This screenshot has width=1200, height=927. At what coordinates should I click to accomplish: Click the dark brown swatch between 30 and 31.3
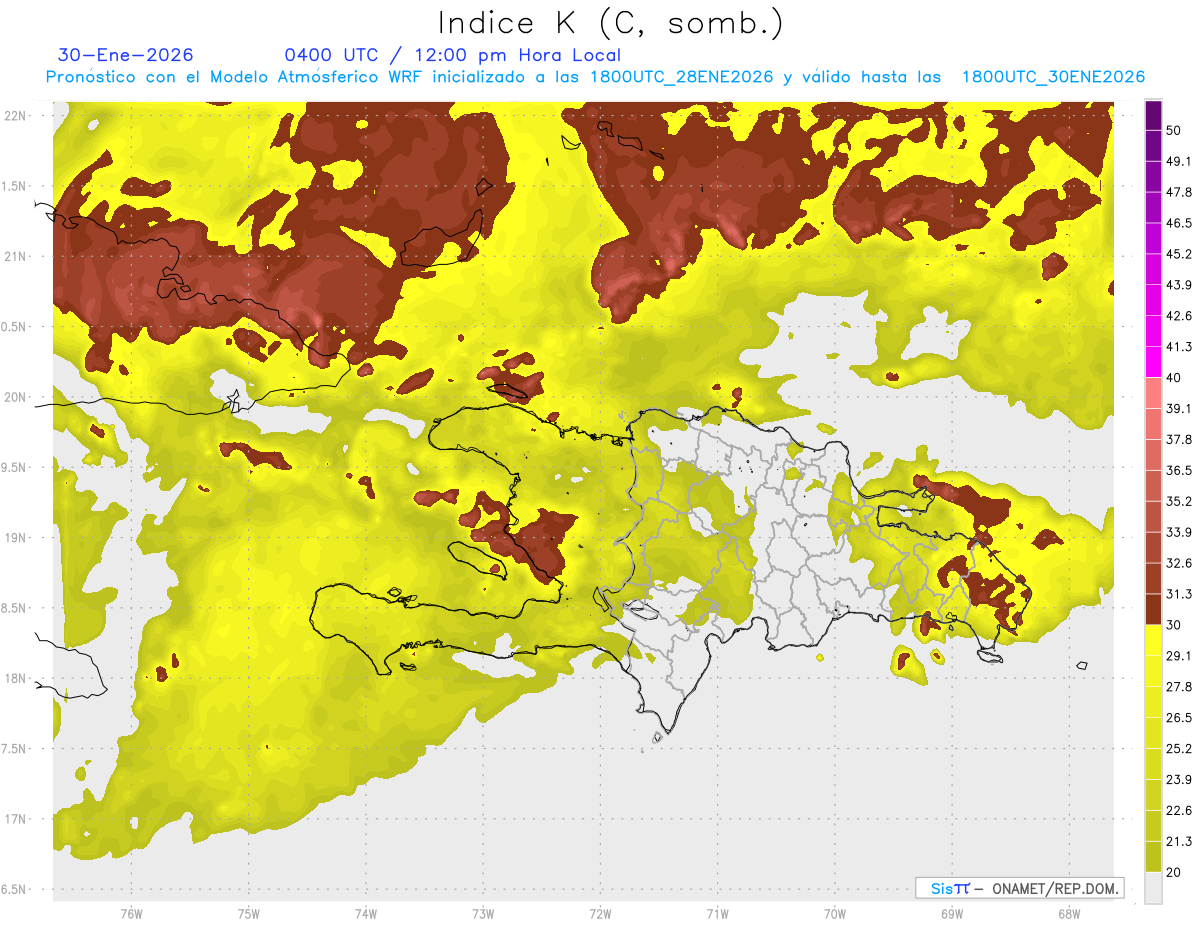[x=1153, y=609]
